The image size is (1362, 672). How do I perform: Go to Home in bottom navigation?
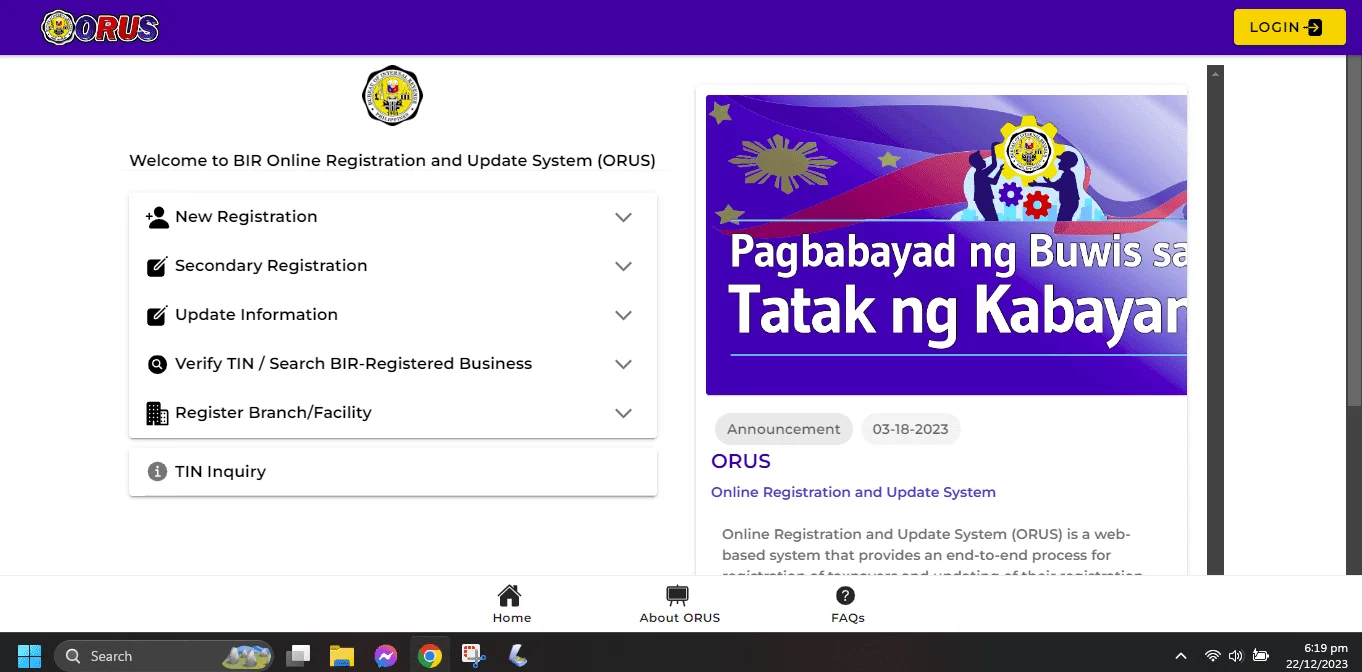click(x=512, y=605)
